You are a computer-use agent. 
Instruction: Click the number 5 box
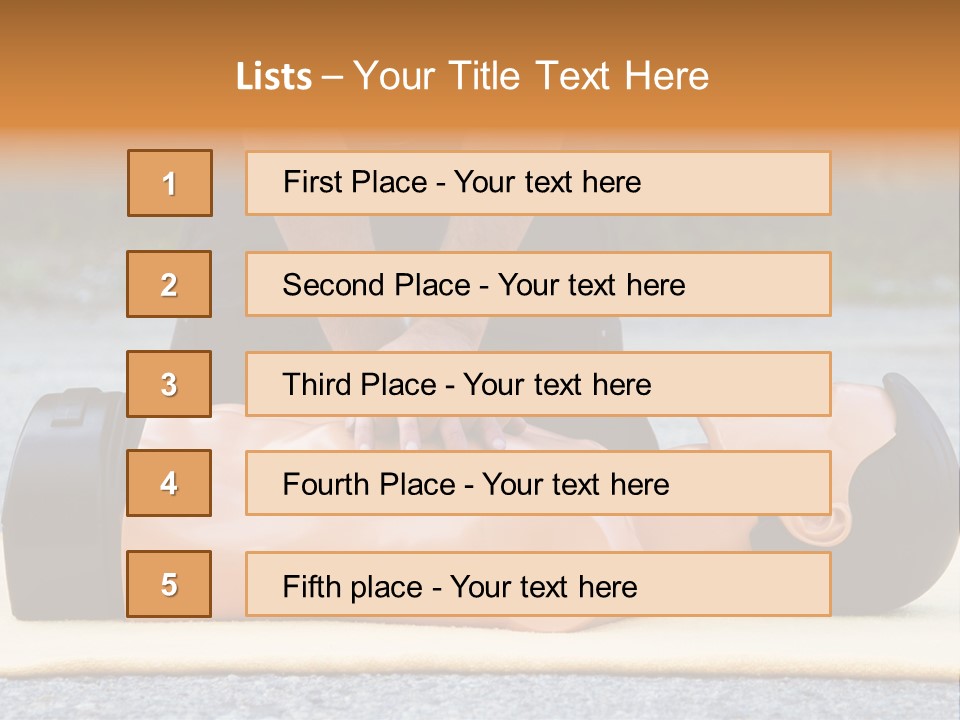[169, 584]
